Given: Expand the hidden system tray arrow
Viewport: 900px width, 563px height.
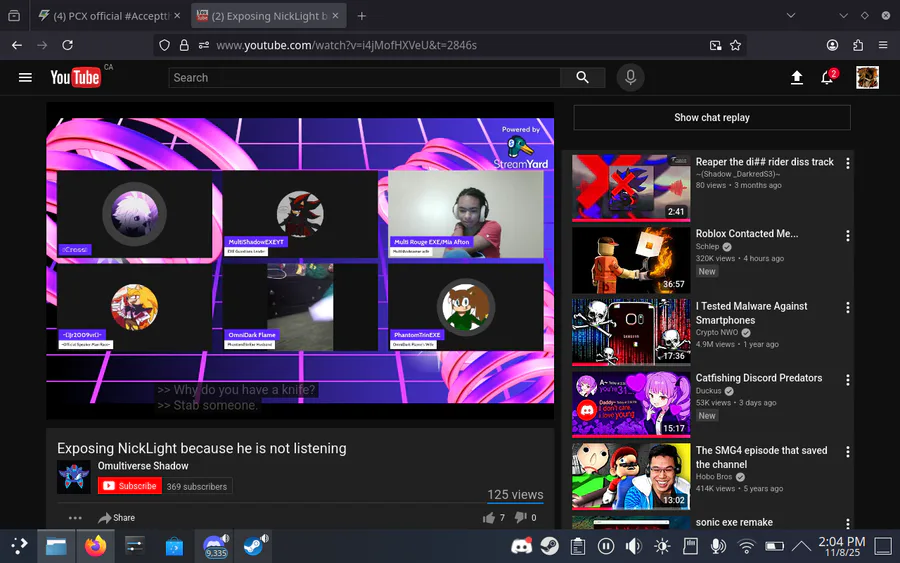Looking at the screenshot, I should pos(801,546).
